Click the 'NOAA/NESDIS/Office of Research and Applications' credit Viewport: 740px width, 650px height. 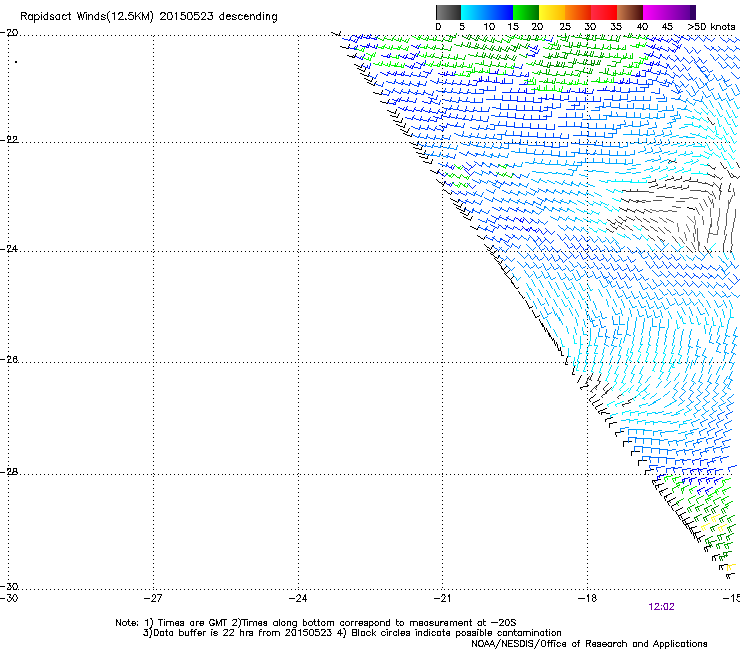589,644
